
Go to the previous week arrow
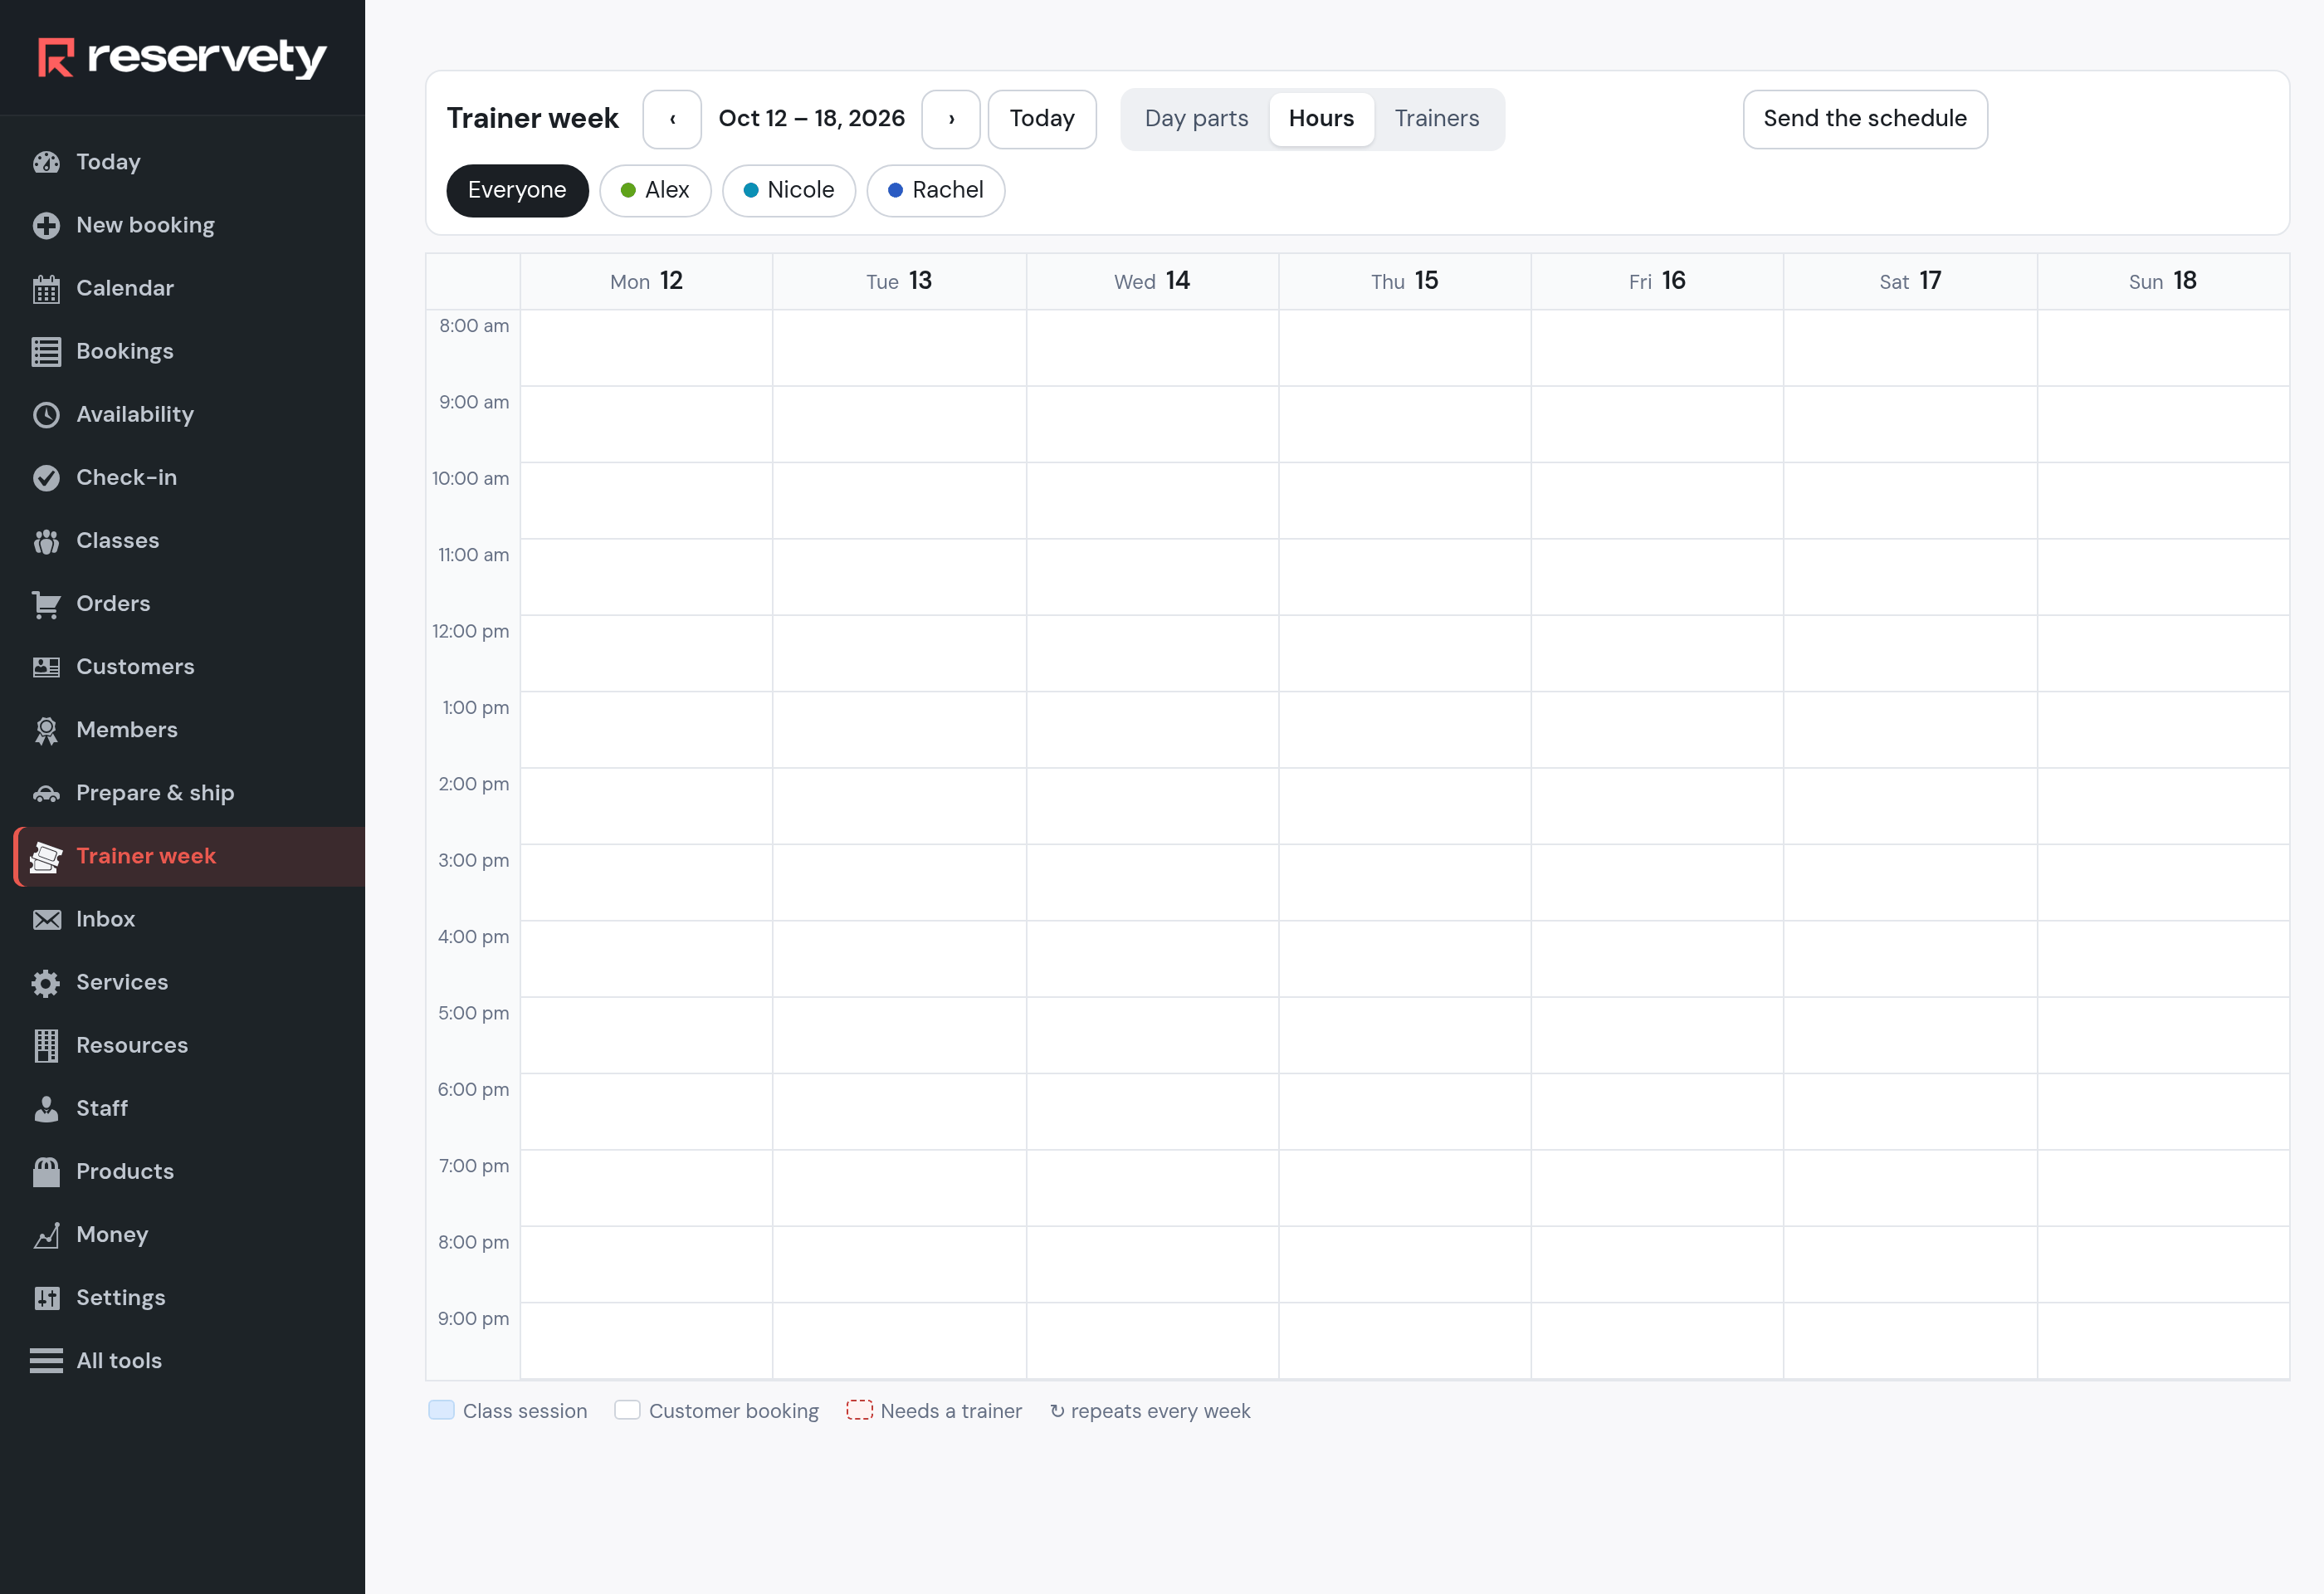[672, 119]
